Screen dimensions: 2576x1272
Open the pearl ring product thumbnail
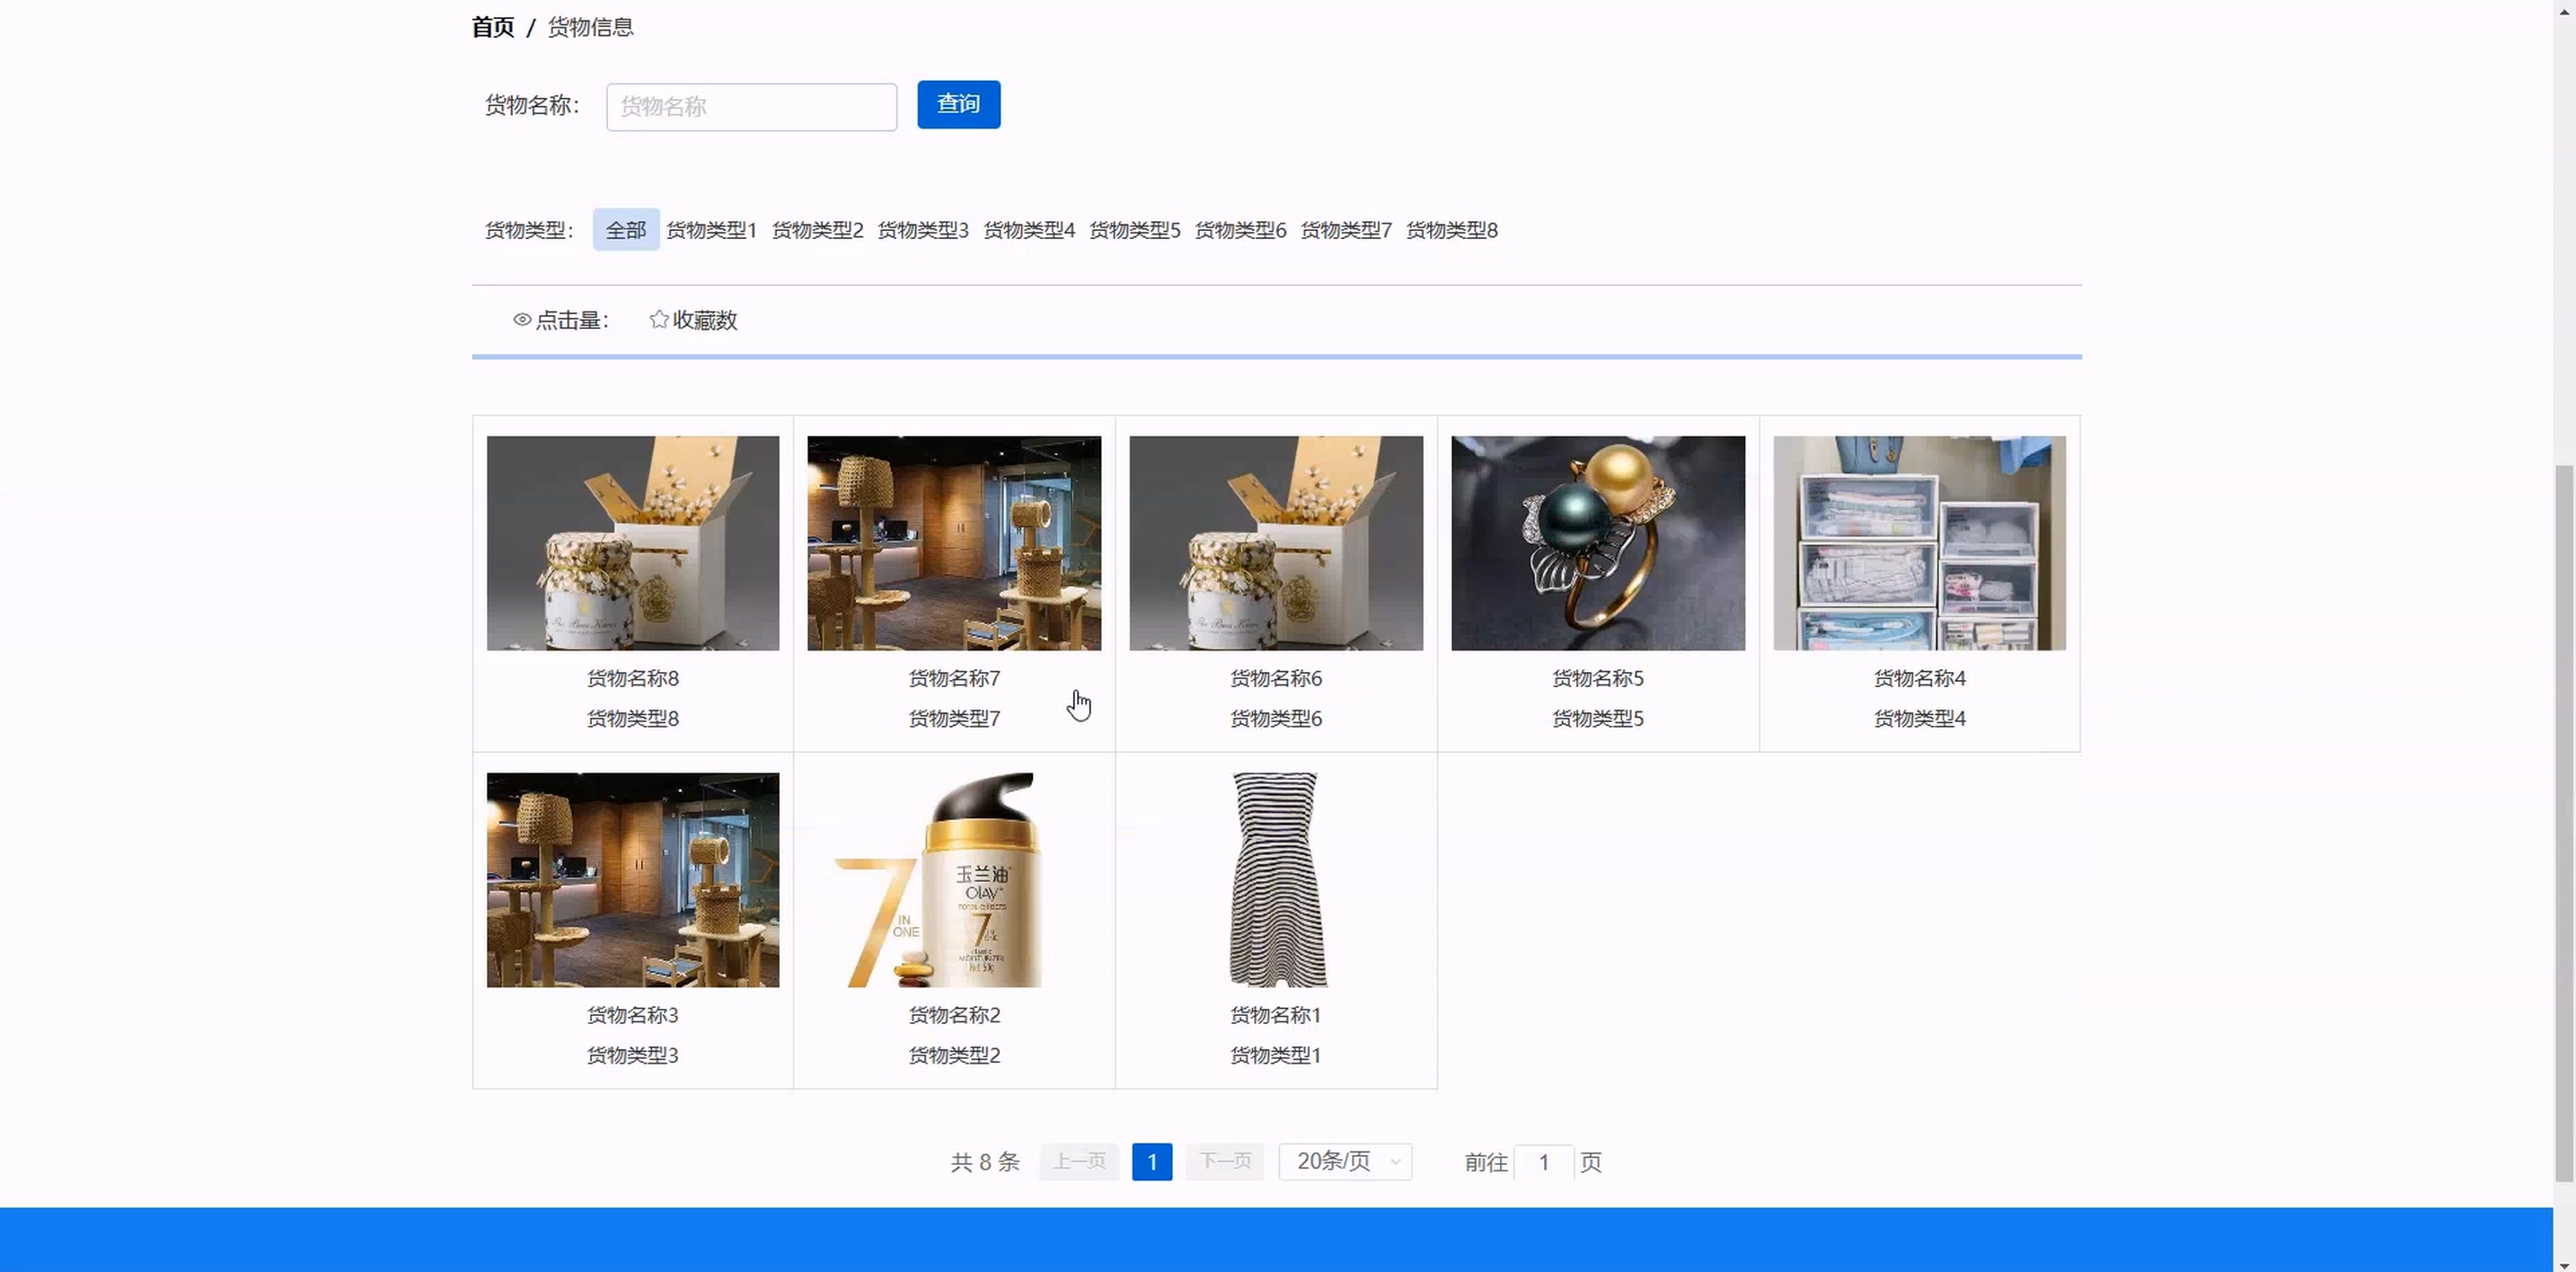(x=1598, y=543)
